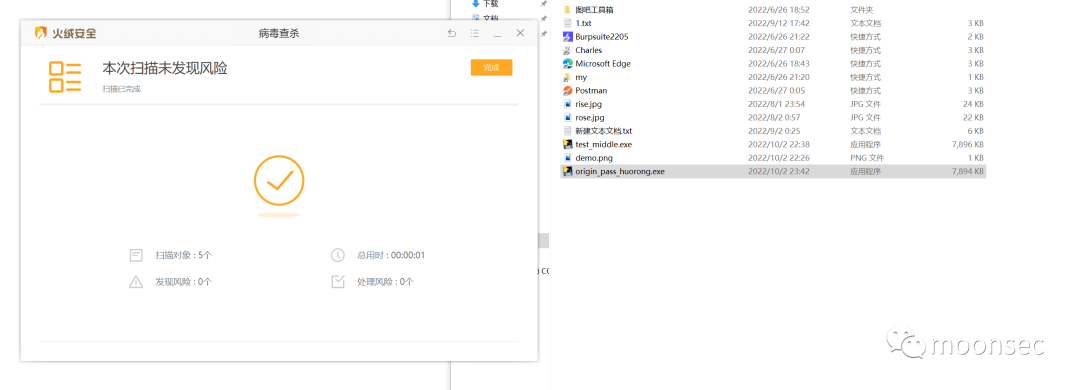Click the large orange checkmark circle
The width and height of the screenshot is (1080, 390).
point(279,181)
